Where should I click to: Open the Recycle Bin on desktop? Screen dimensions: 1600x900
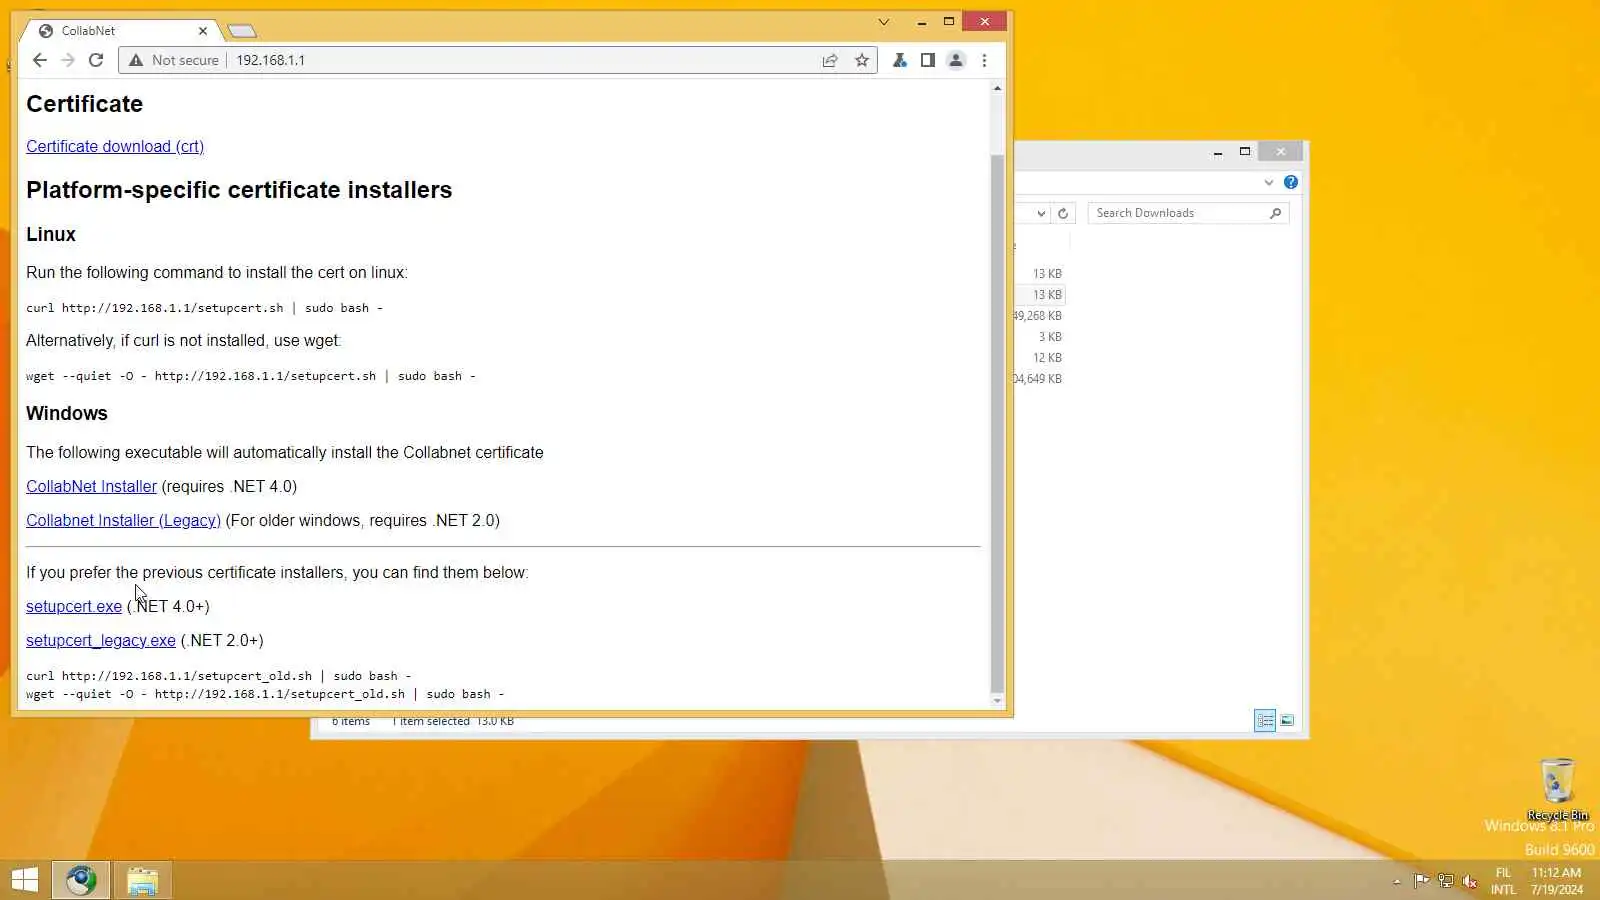(1557, 790)
